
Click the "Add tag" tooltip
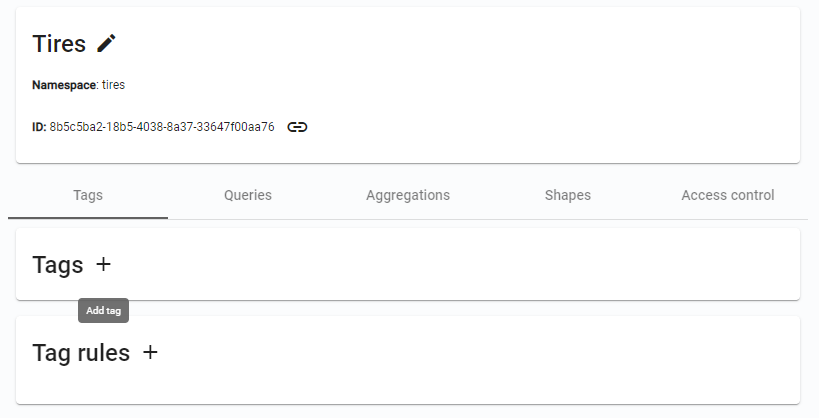[104, 311]
